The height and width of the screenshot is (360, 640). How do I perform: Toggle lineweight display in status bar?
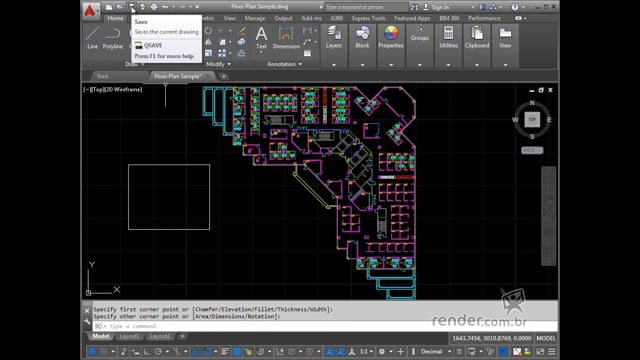coord(225,351)
